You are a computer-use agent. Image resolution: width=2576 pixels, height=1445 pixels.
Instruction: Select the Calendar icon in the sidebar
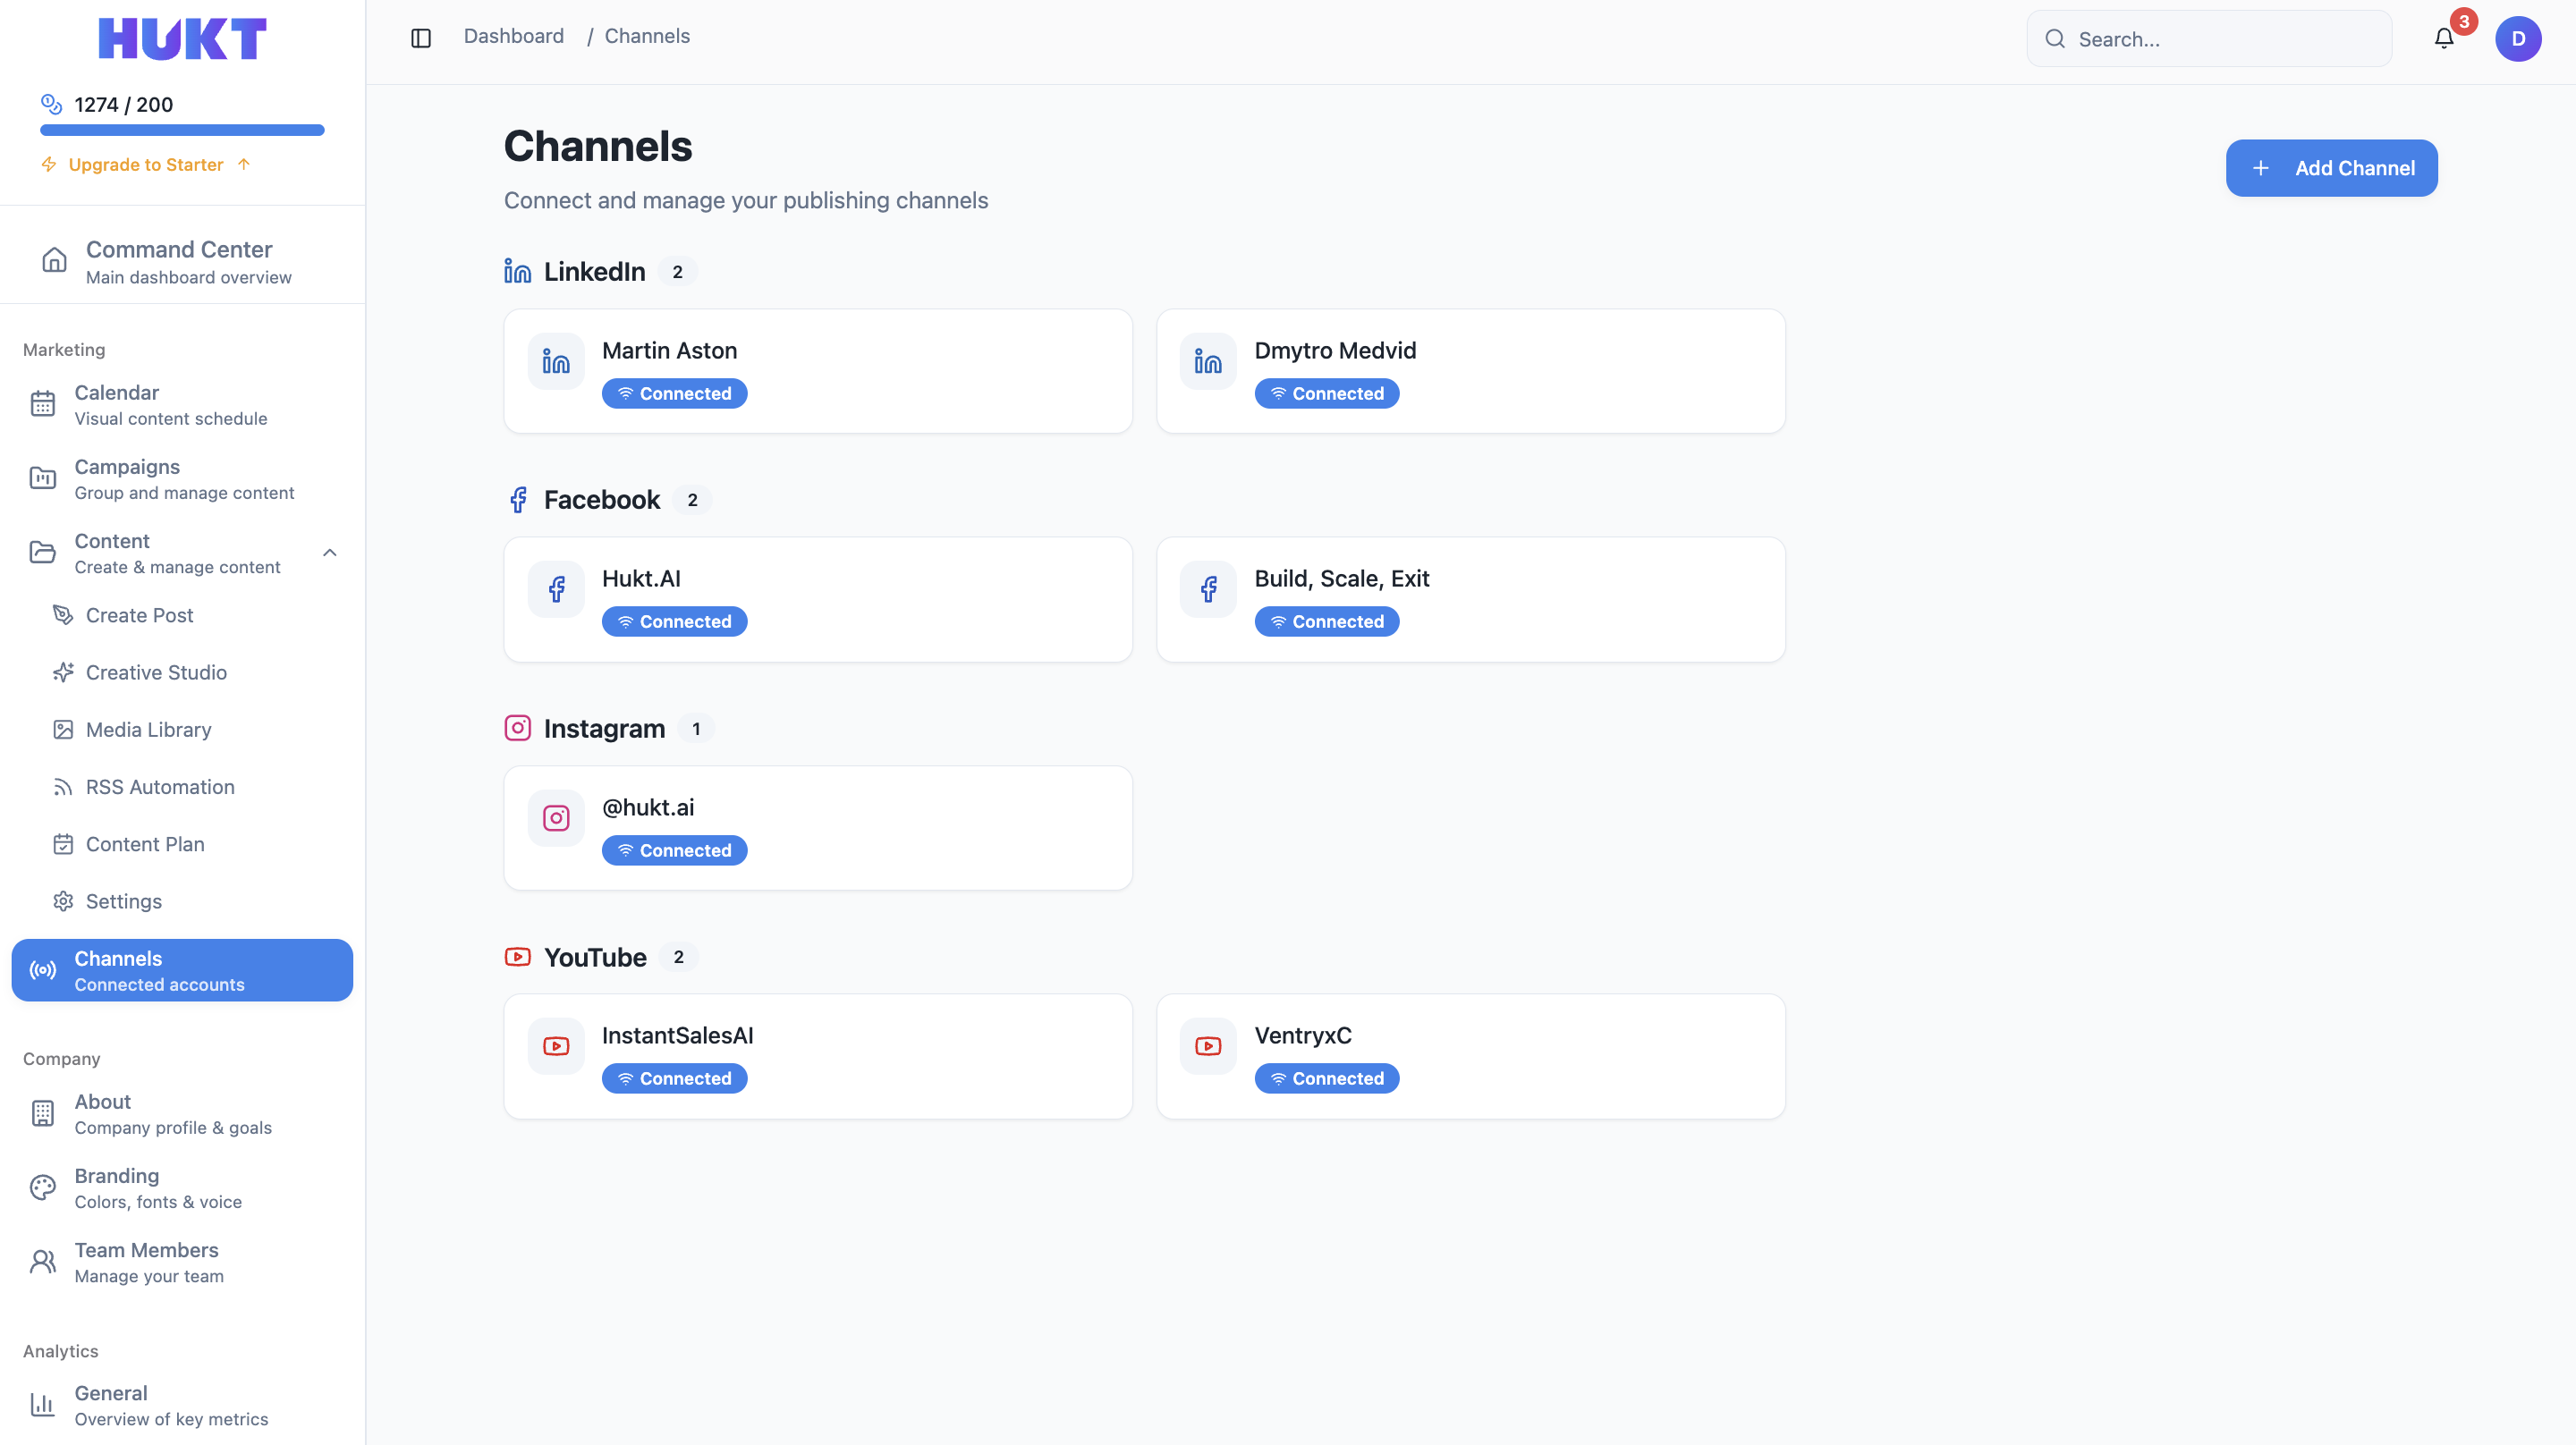tap(42, 403)
